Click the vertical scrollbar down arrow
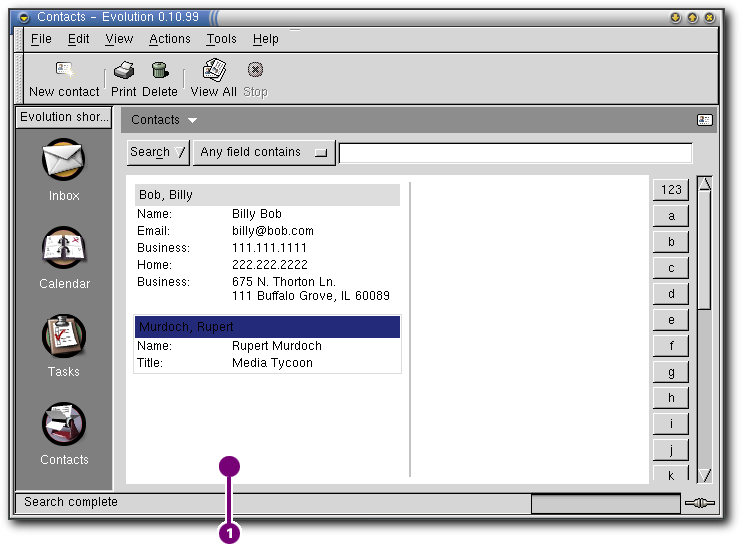749x550 pixels. click(705, 476)
